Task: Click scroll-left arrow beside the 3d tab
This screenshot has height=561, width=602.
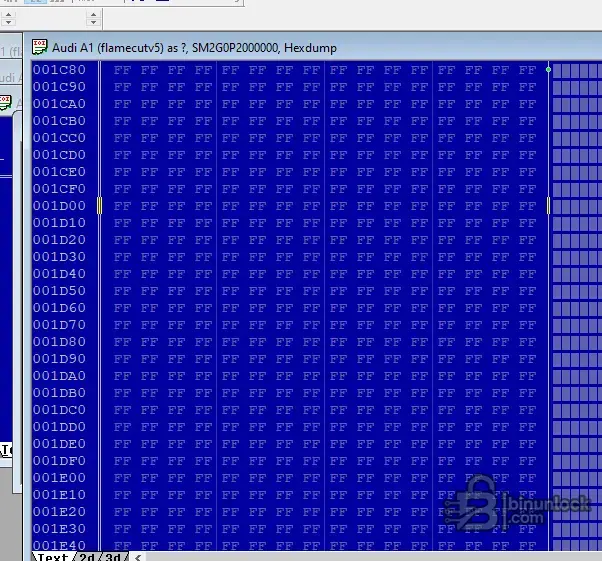Action: coord(138,557)
